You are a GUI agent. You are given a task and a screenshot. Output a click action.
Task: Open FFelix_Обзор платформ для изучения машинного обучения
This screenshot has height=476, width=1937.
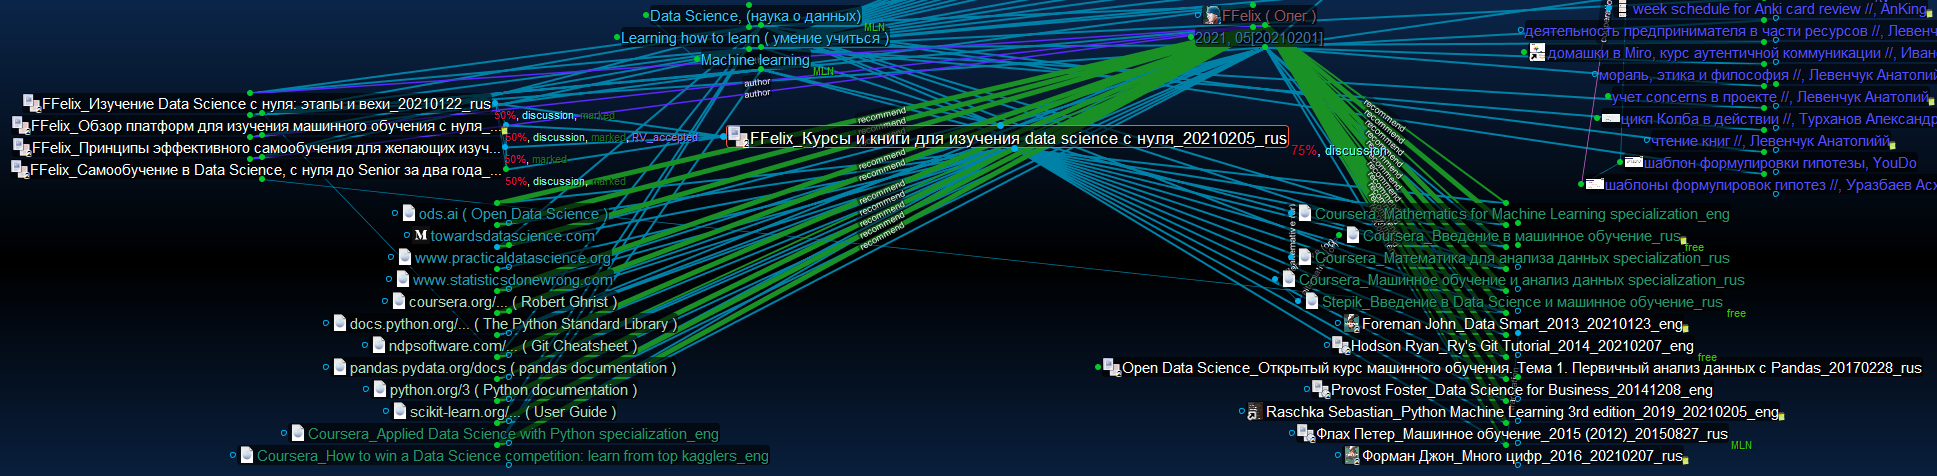coord(259,126)
